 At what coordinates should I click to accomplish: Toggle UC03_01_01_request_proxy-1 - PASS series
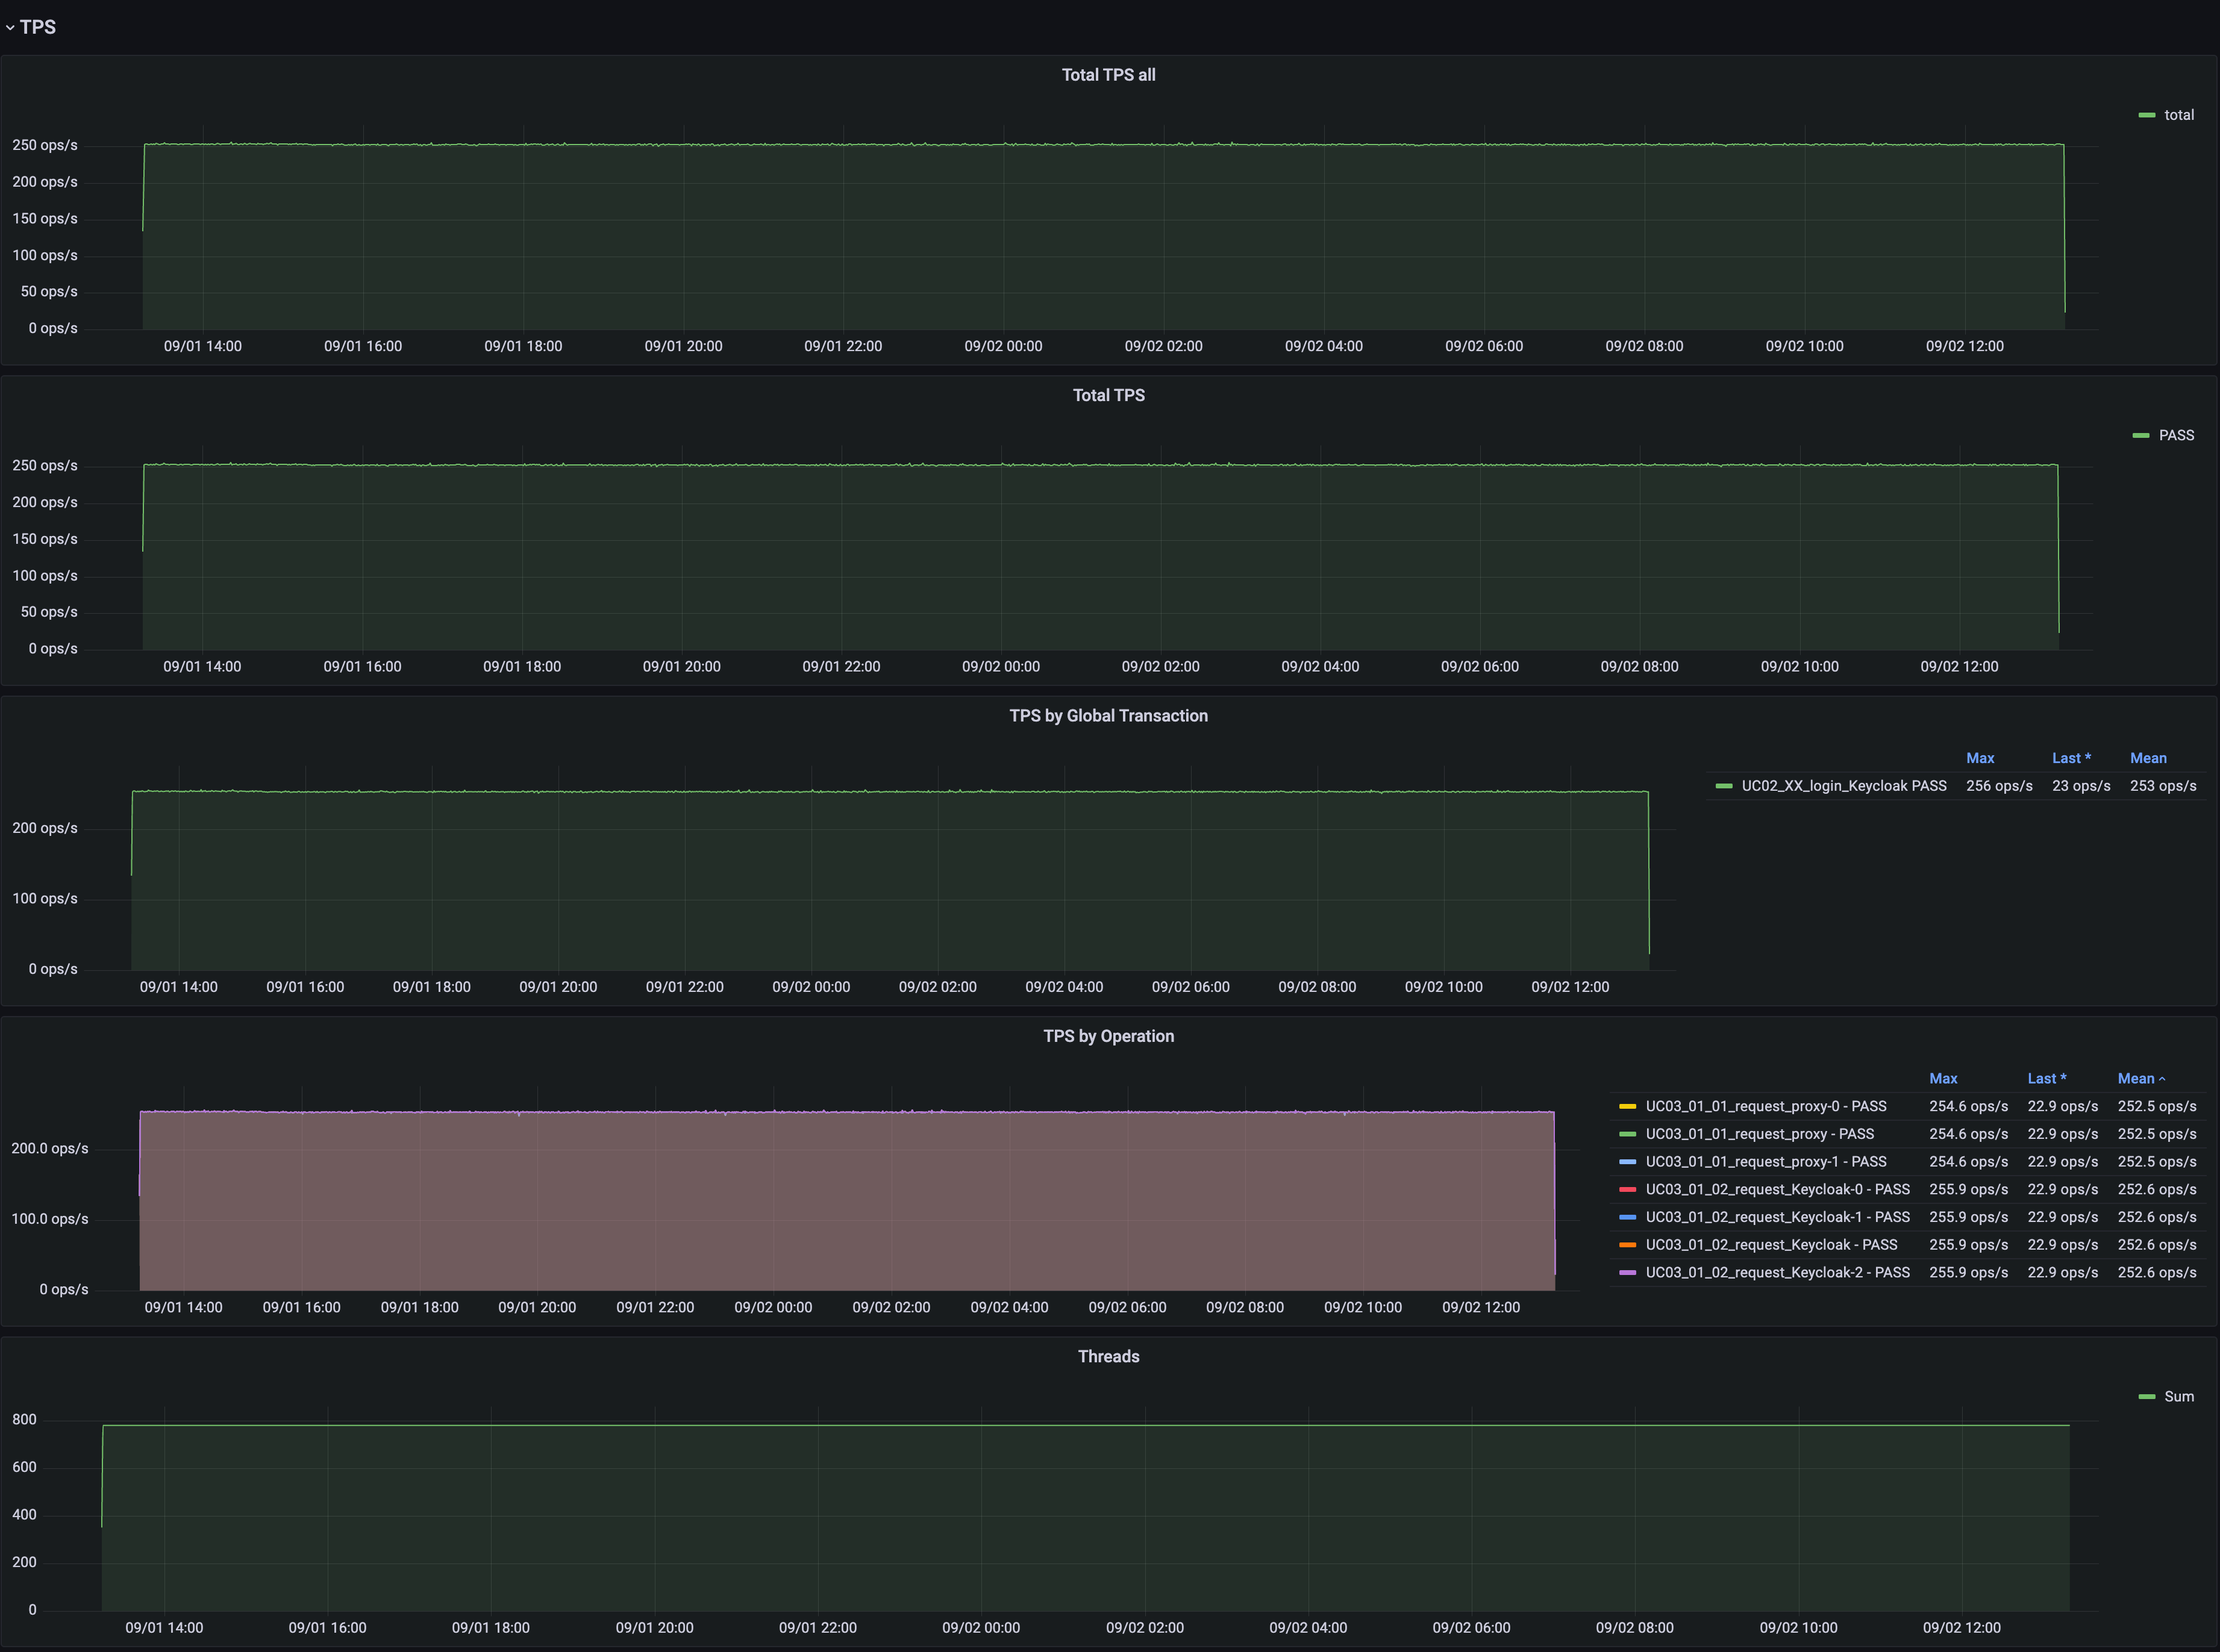(x=1766, y=1162)
